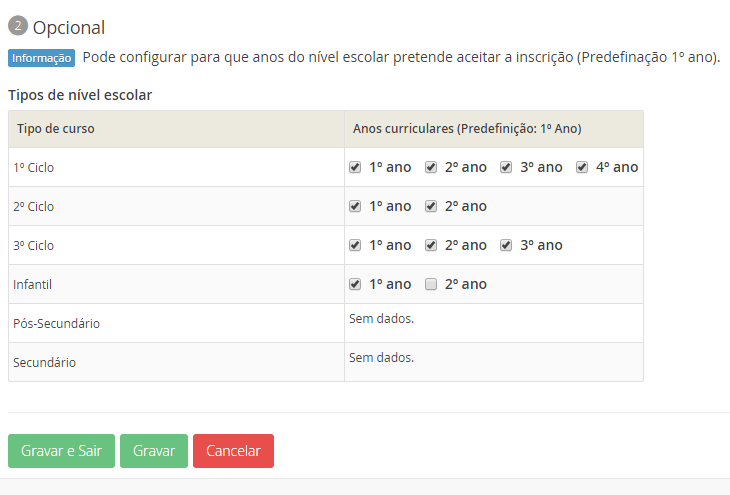Screen dimensions: 730x495
Task: Toggle 2º ano checkbox in 3º Ciclo
Action: coord(431,245)
